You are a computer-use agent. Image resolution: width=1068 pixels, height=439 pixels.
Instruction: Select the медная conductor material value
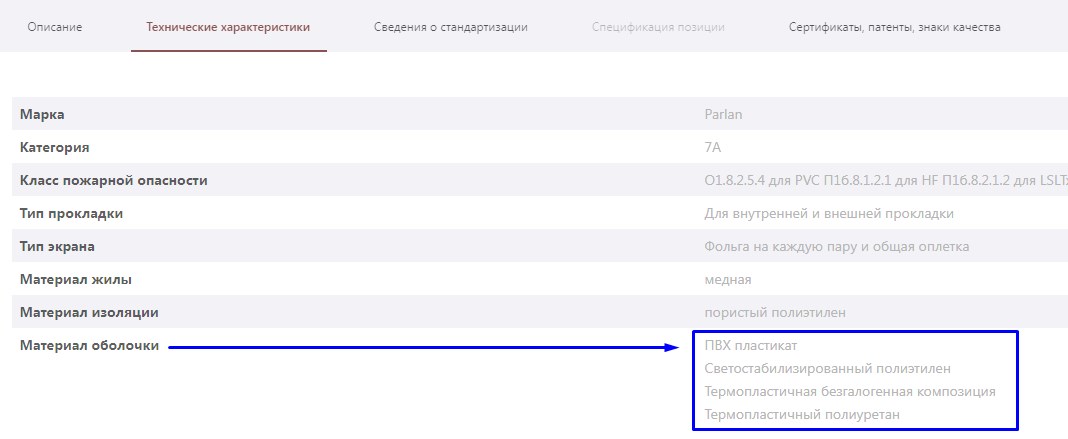728,280
